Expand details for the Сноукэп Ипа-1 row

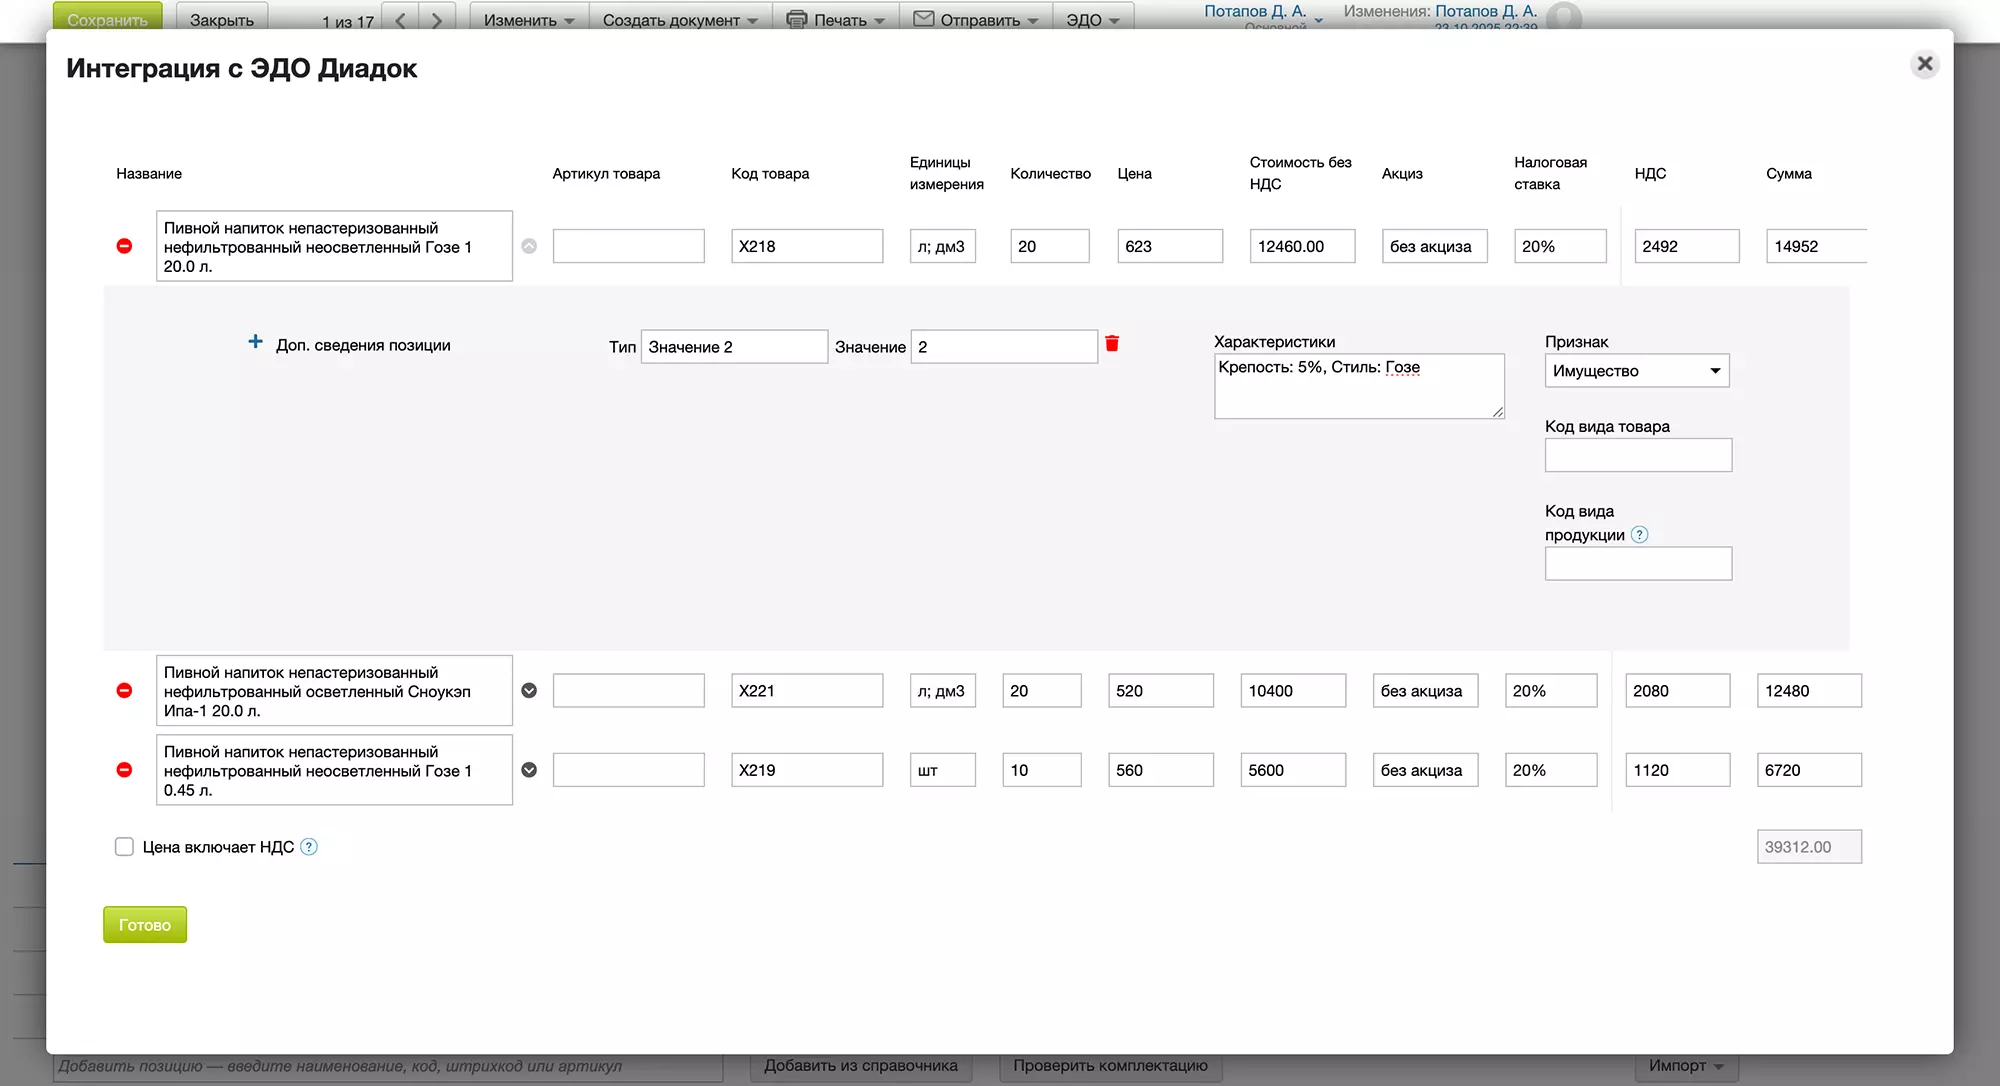click(529, 691)
